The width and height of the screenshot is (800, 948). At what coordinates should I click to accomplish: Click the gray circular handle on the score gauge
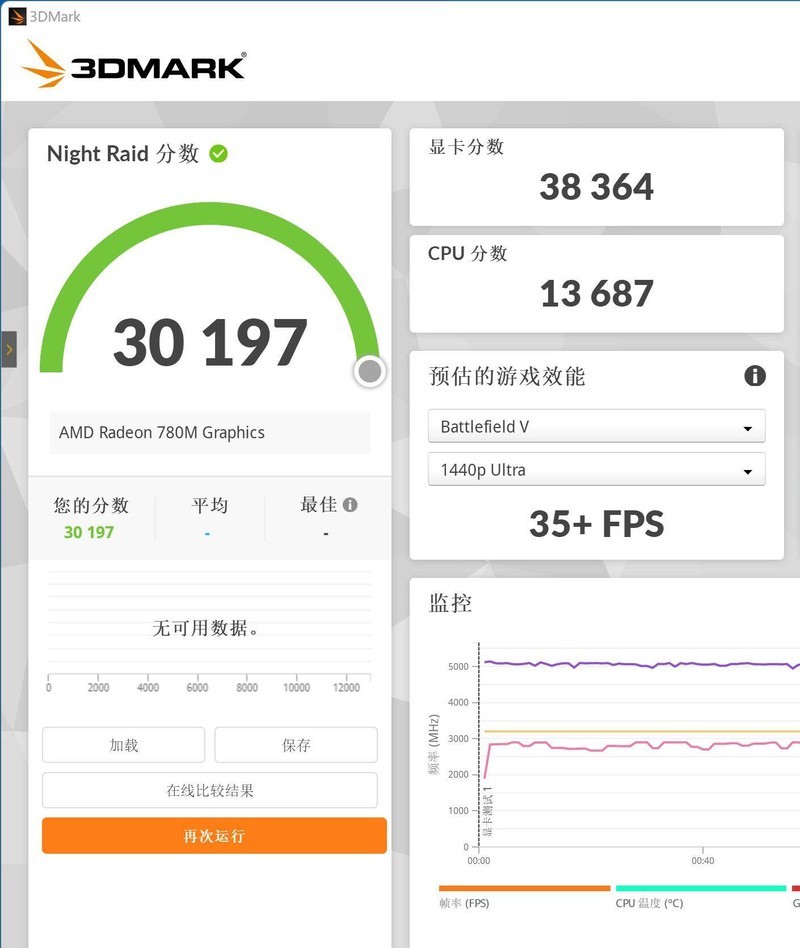[x=369, y=371]
